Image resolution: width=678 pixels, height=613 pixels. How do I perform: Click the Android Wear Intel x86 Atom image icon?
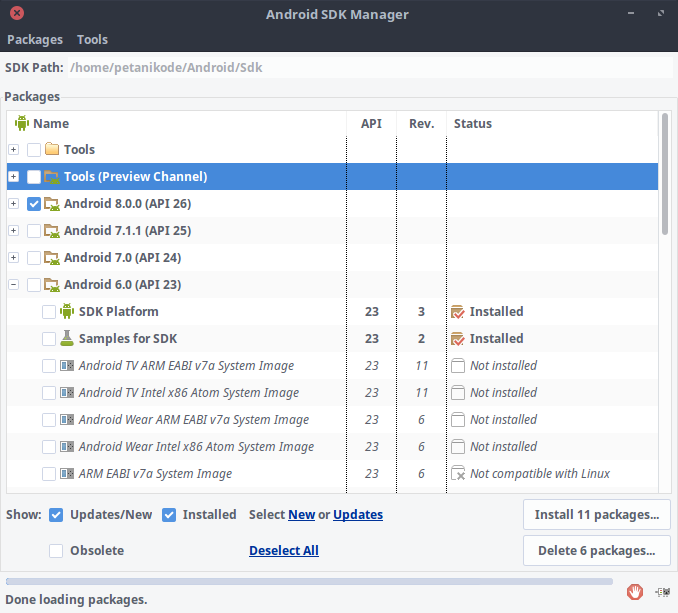tap(67, 447)
